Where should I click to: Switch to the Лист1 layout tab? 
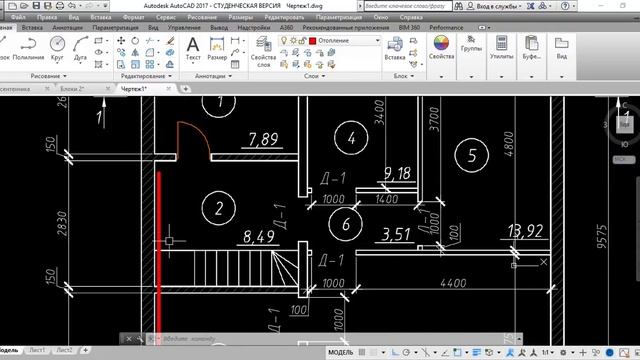point(37,350)
